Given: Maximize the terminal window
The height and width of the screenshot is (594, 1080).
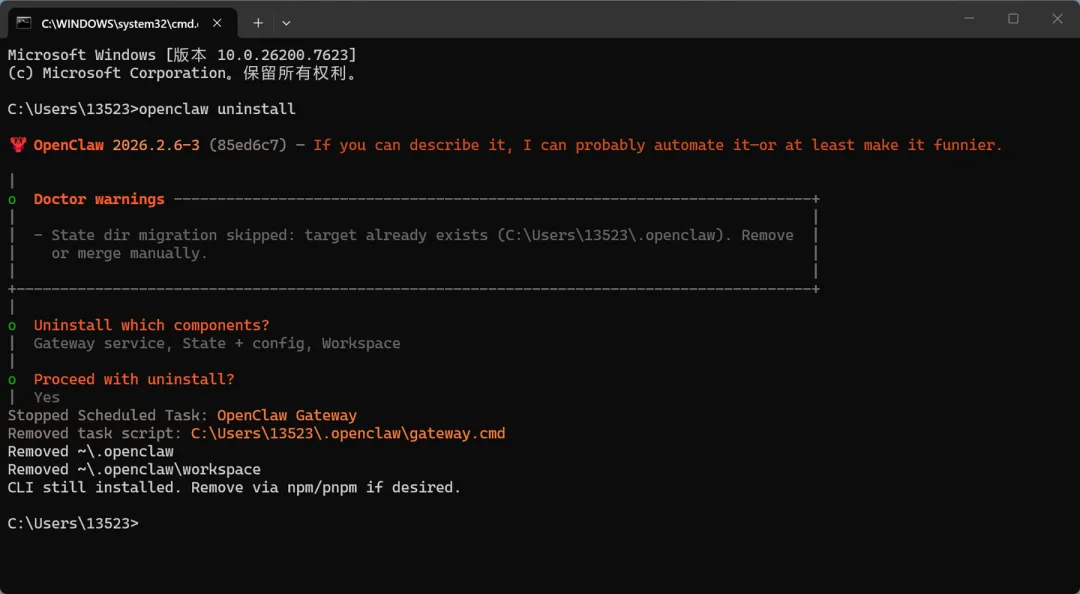Looking at the screenshot, I should tap(1013, 19).
